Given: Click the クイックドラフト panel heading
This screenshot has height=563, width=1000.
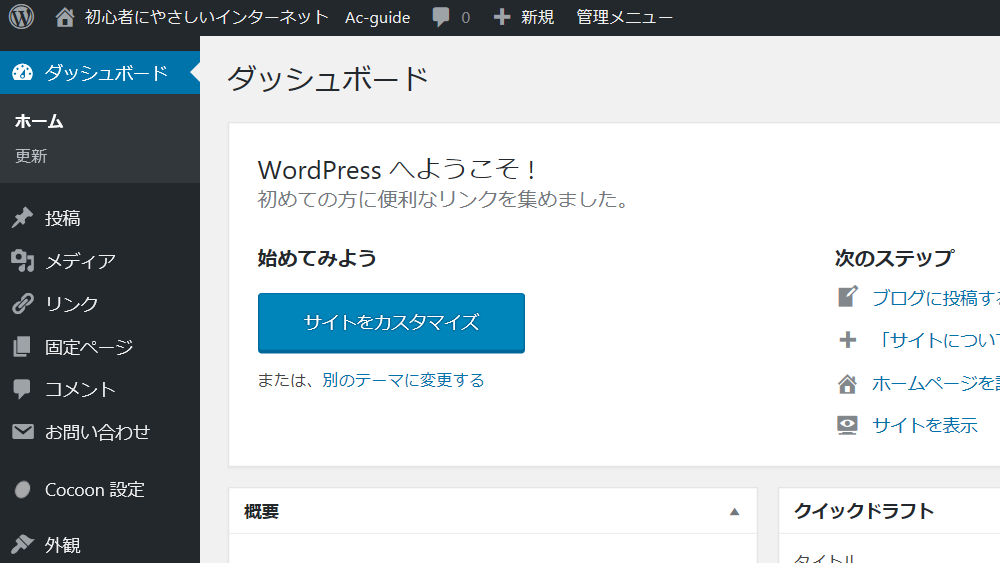Looking at the screenshot, I should (x=864, y=511).
